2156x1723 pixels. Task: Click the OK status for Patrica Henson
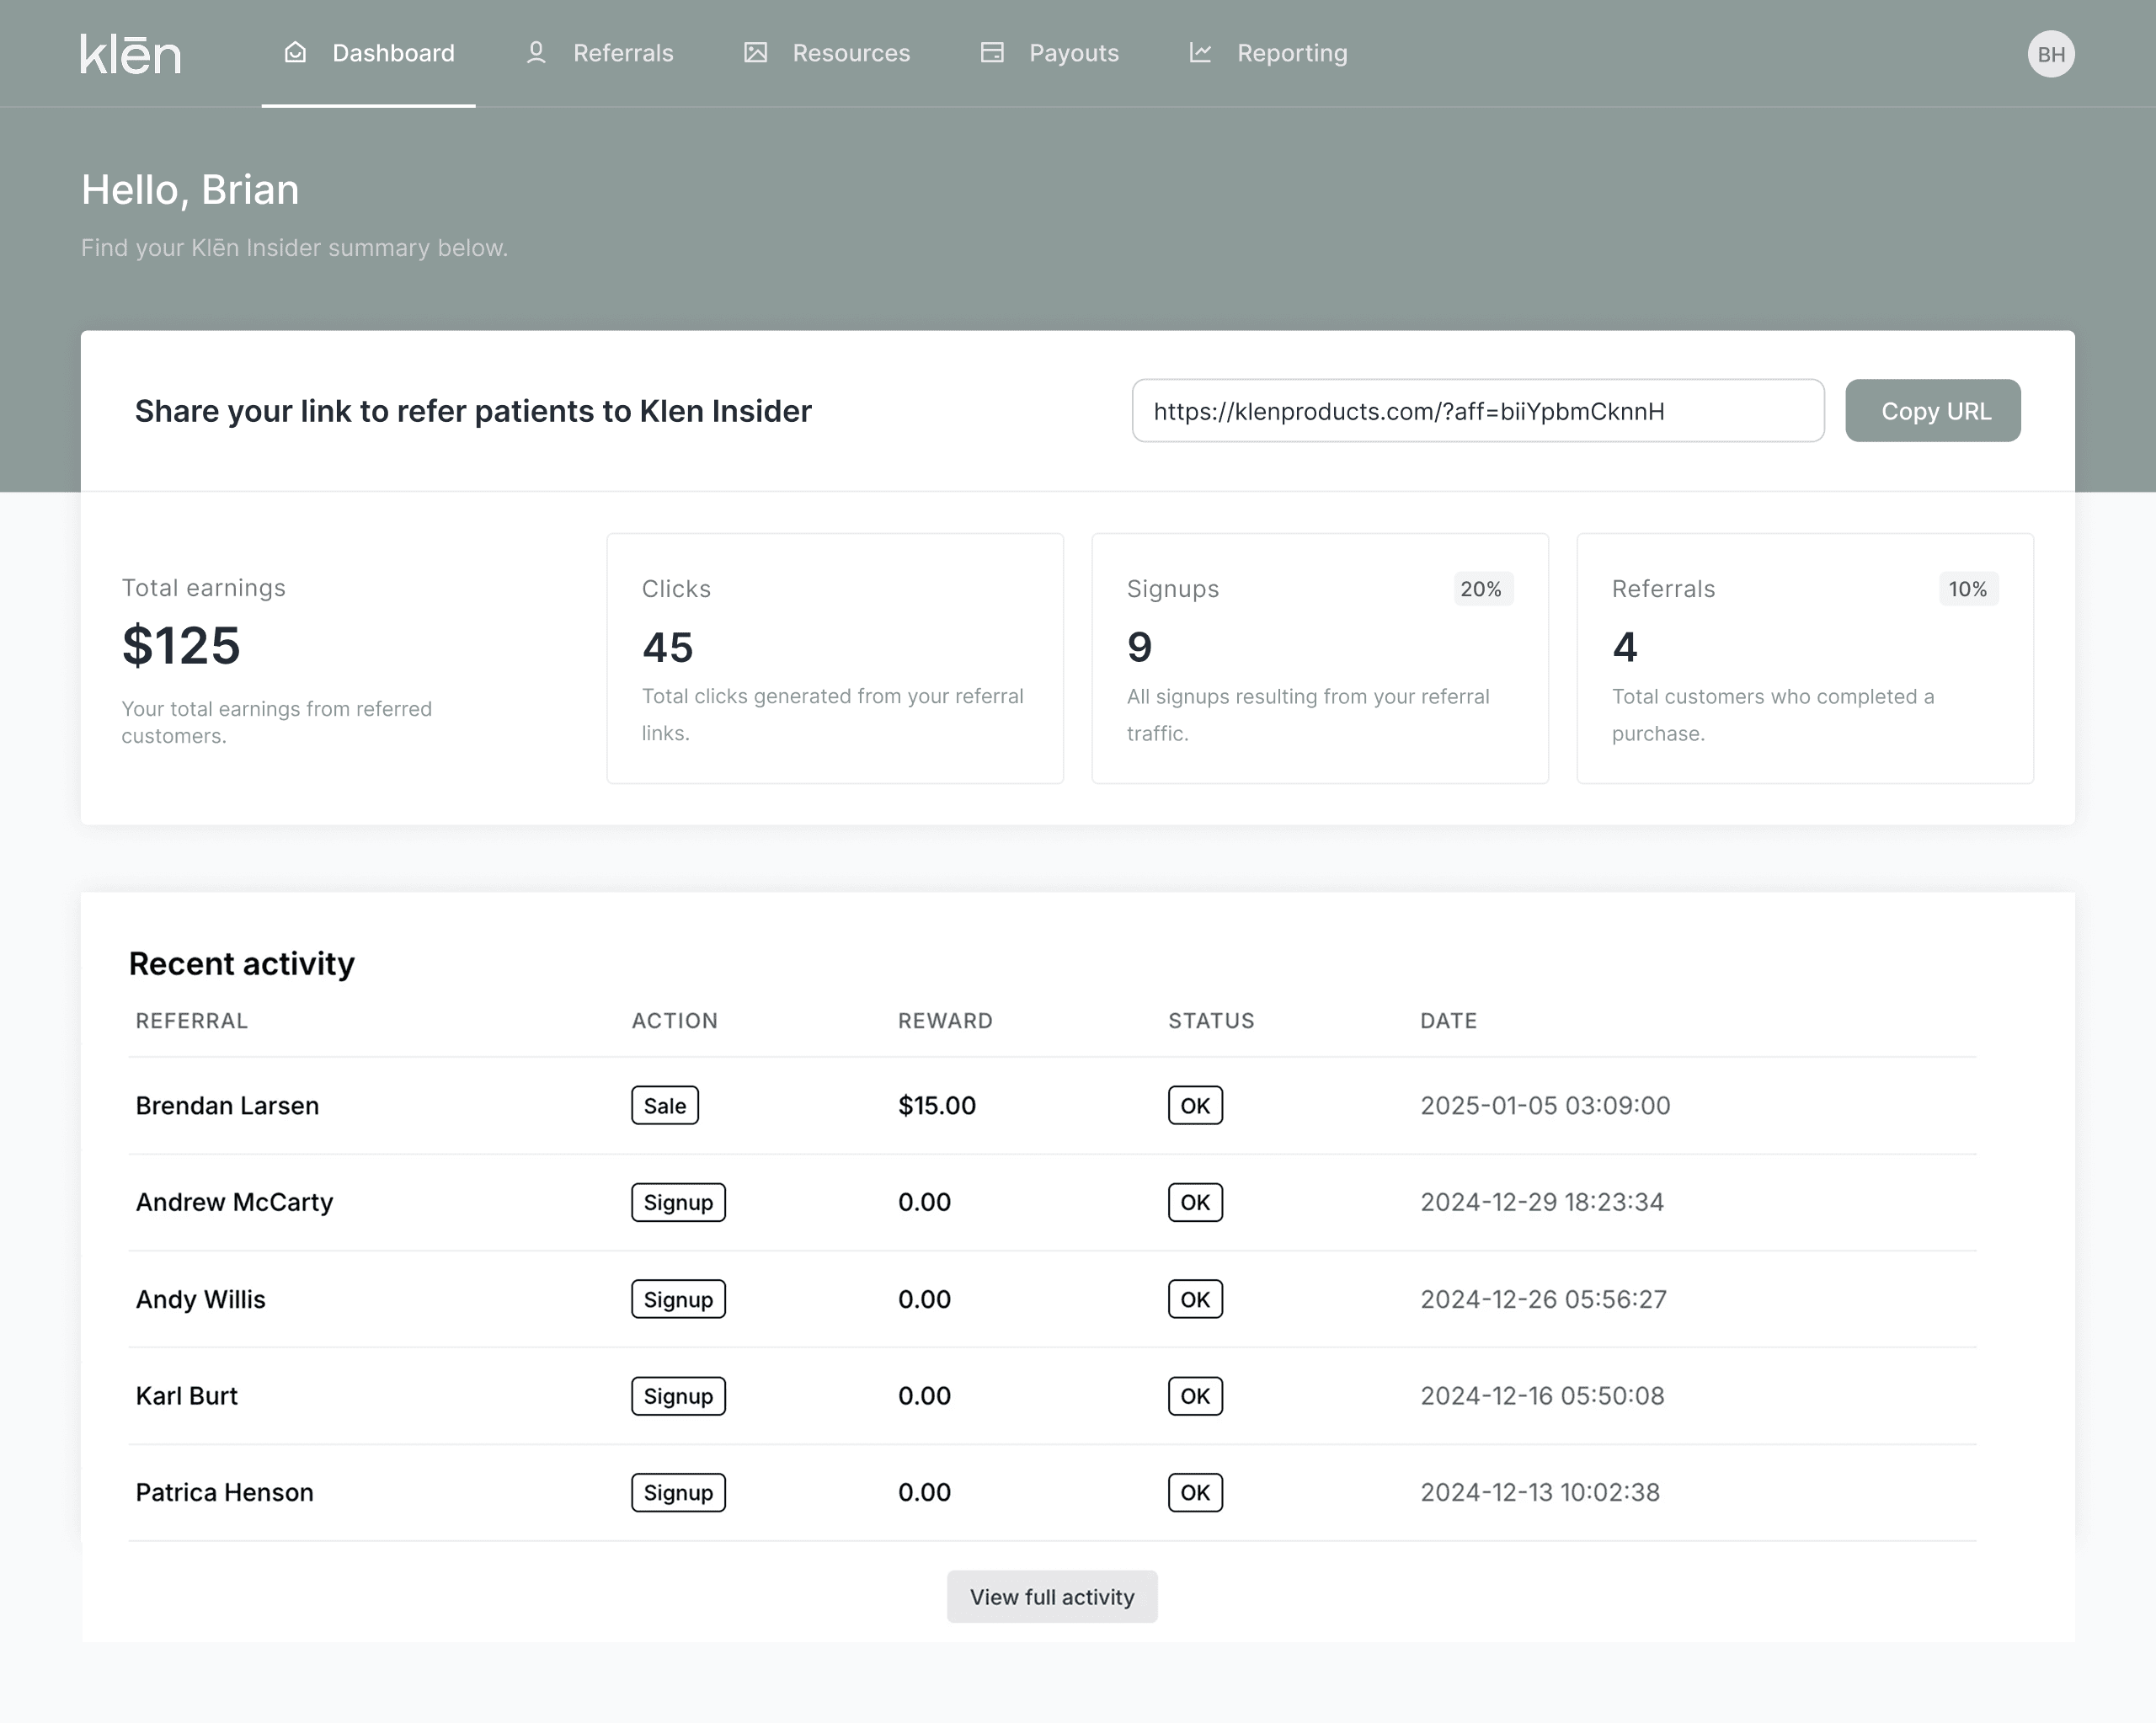[x=1195, y=1492]
